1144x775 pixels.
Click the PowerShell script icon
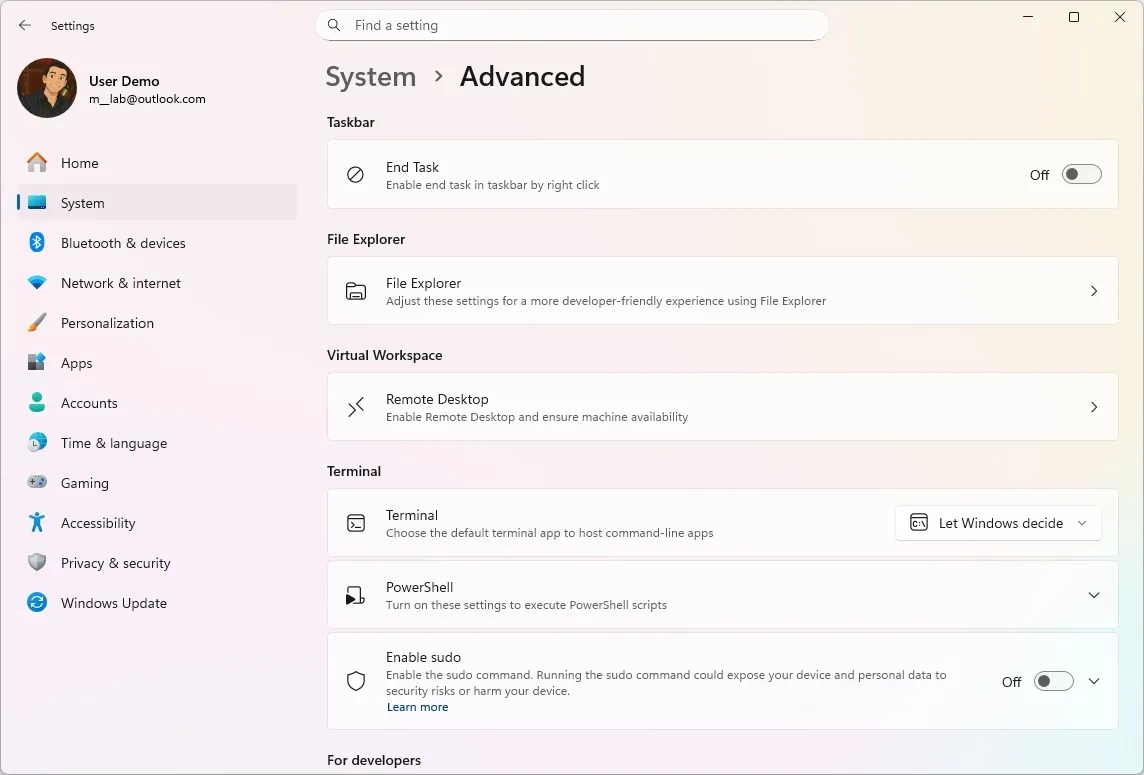click(355, 595)
